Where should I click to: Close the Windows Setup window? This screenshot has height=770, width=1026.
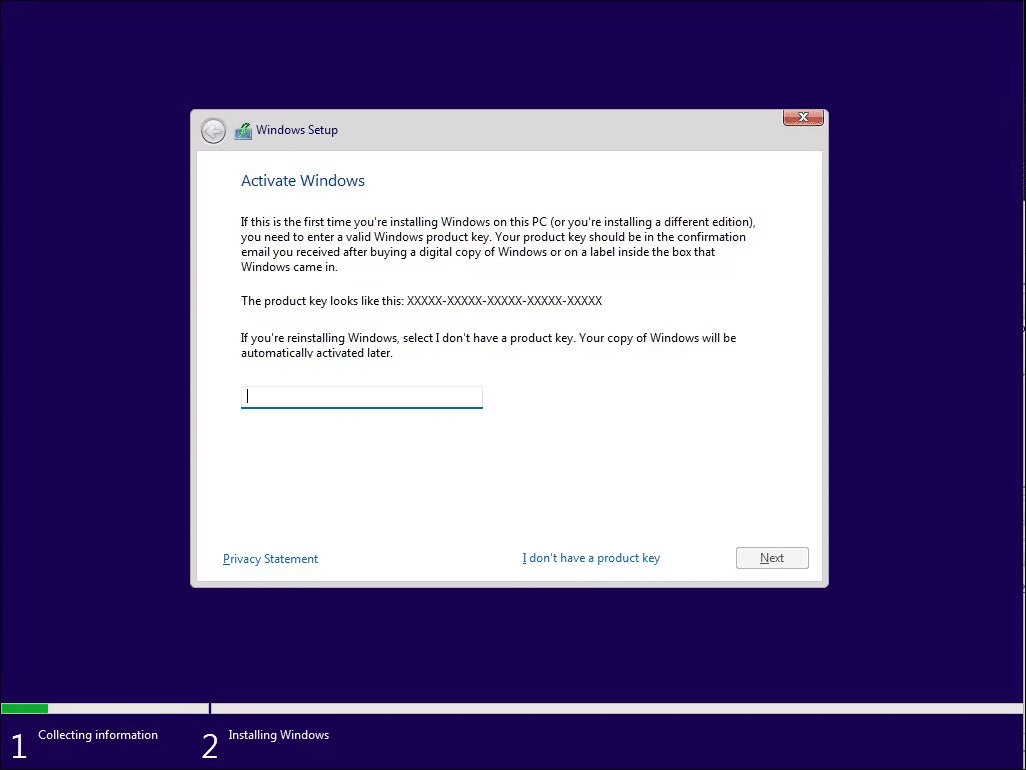[x=803, y=117]
